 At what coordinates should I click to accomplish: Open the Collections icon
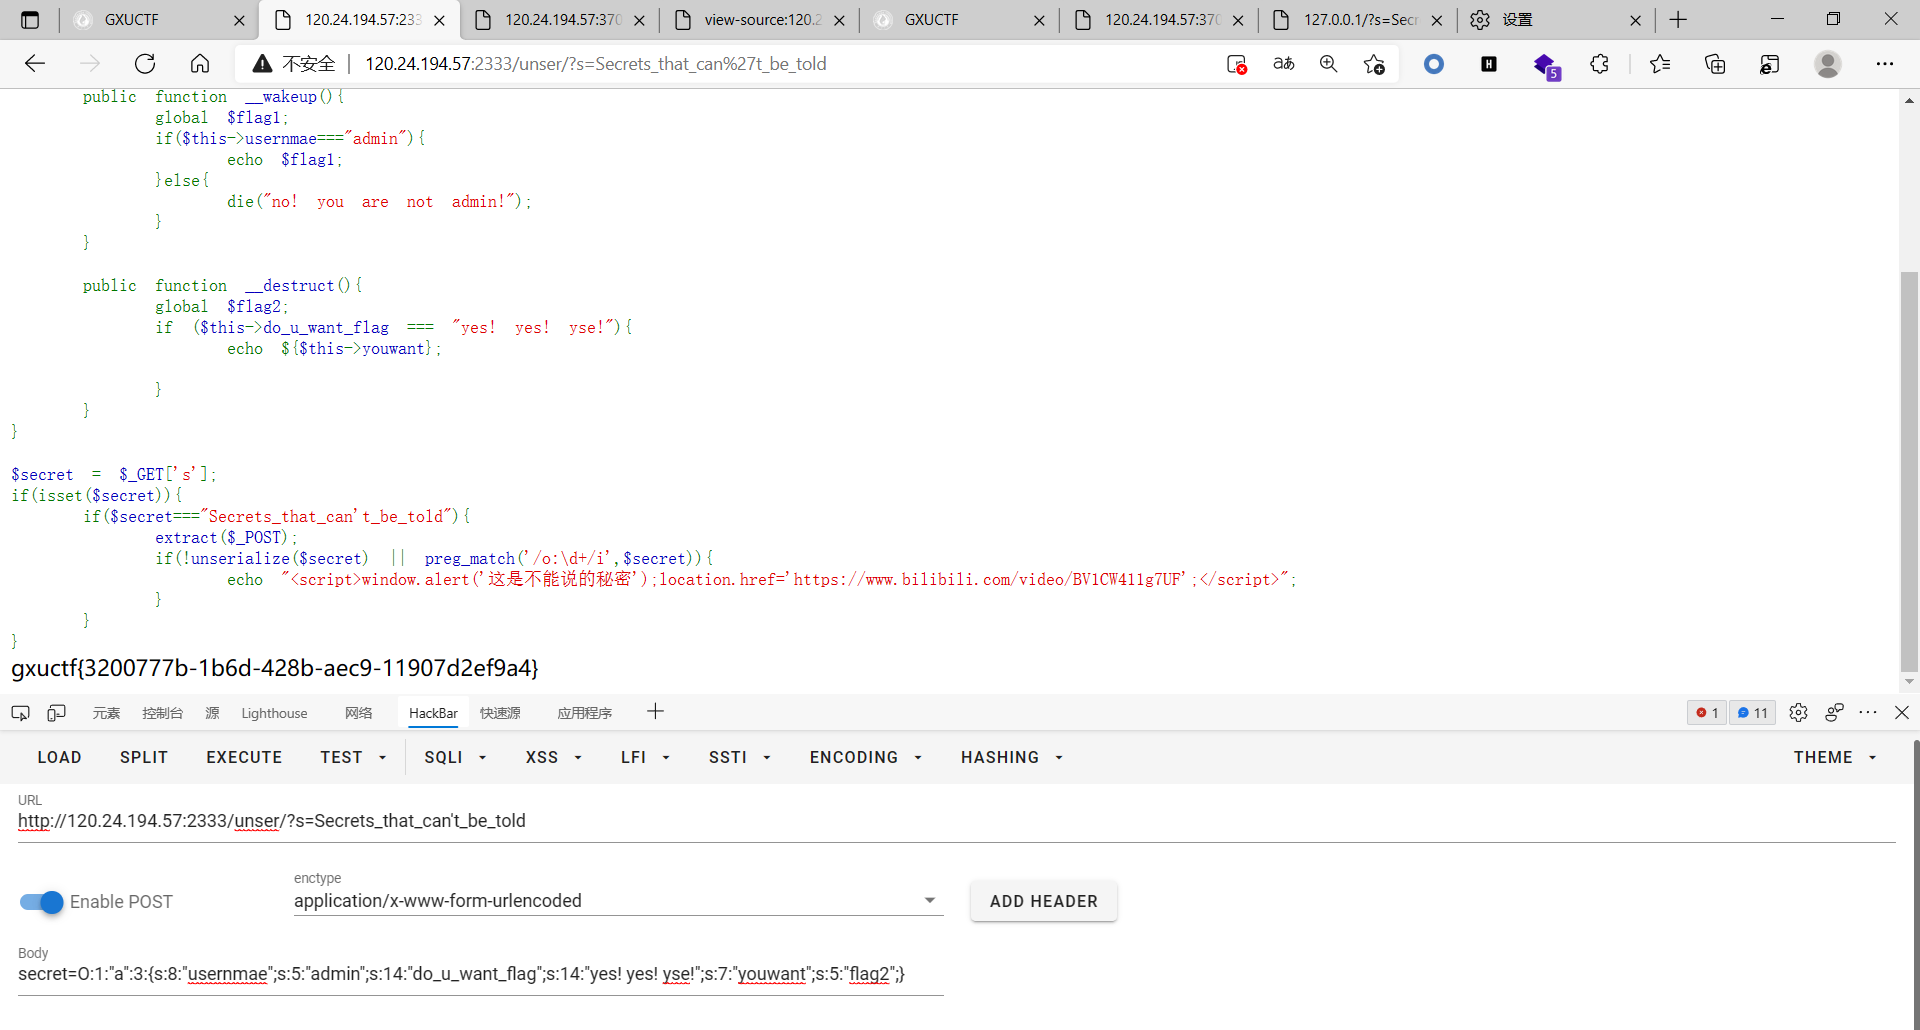point(1715,64)
